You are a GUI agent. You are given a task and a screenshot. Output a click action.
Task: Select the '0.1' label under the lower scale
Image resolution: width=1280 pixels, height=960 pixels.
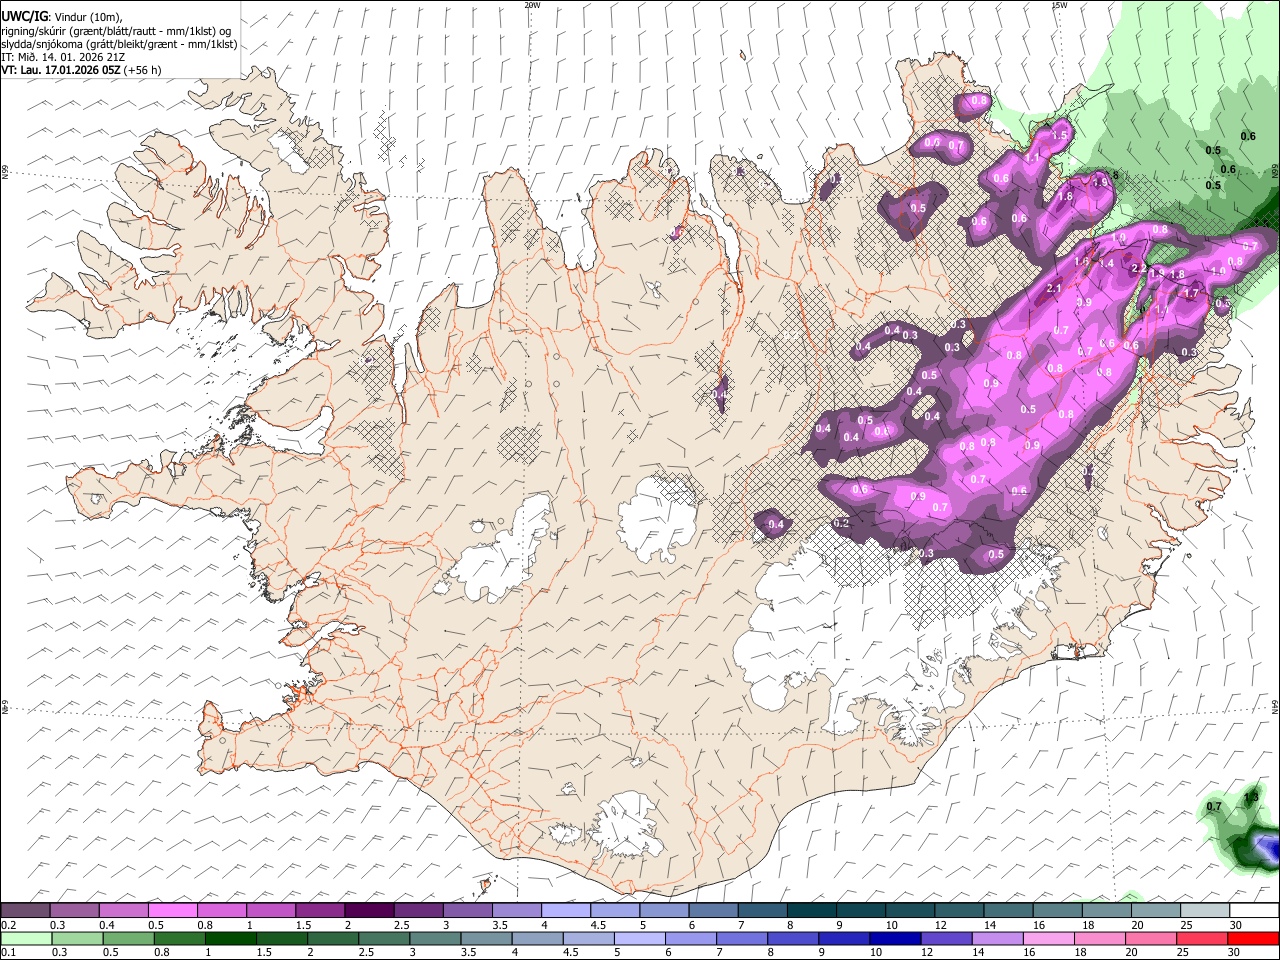[x=7, y=953]
